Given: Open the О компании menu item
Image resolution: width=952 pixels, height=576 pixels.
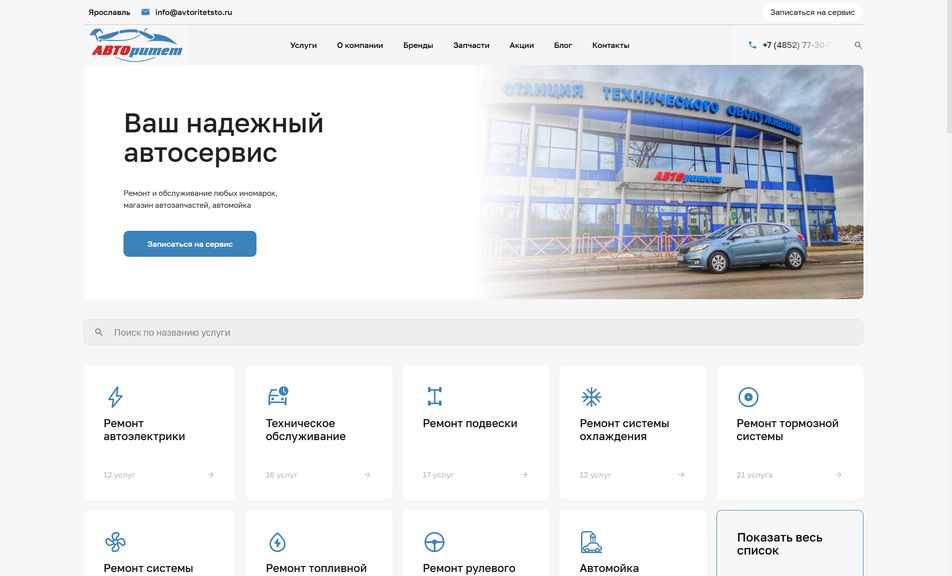Looking at the screenshot, I should click(360, 45).
